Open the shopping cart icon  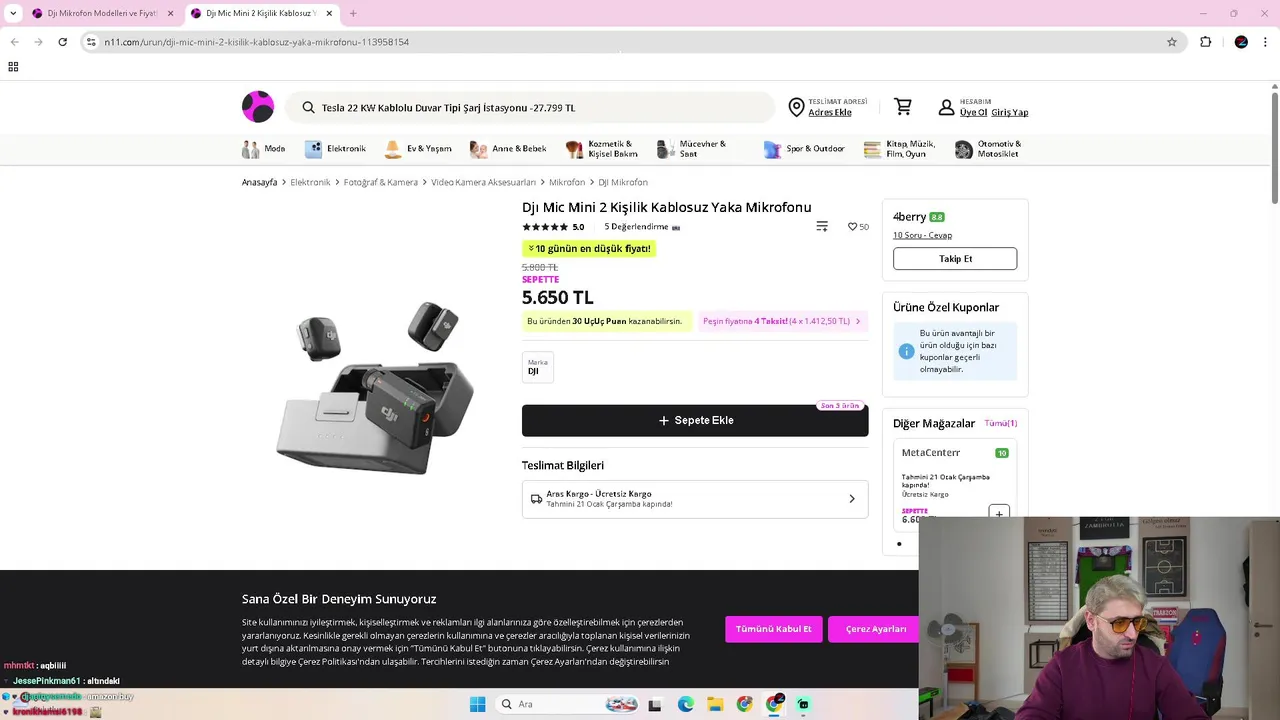tap(903, 107)
